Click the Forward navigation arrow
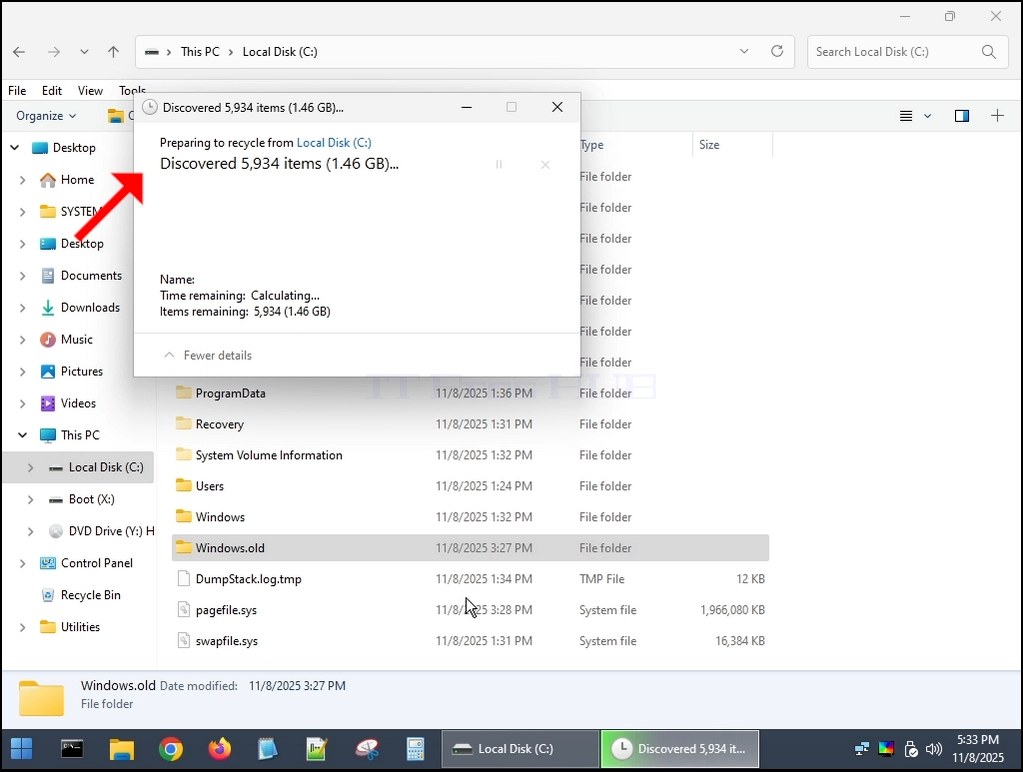Viewport: 1023px width, 772px height. click(53, 52)
